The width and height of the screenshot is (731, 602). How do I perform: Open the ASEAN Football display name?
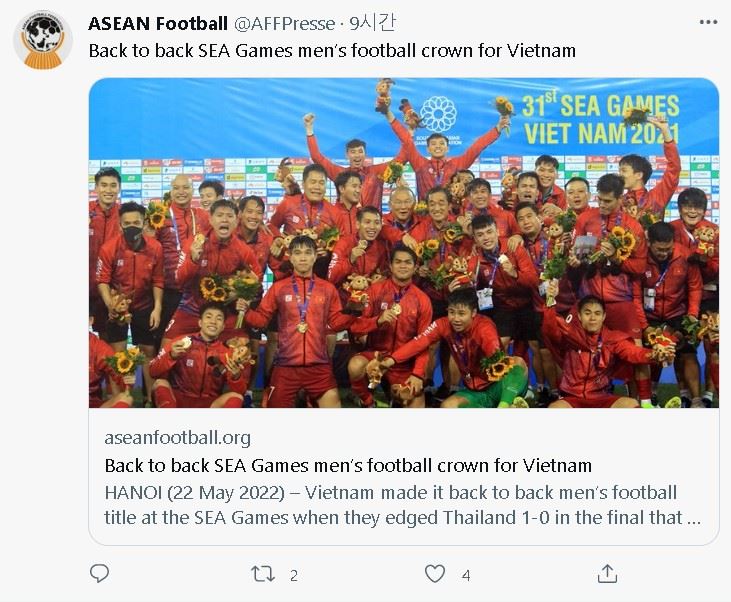coord(158,23)
